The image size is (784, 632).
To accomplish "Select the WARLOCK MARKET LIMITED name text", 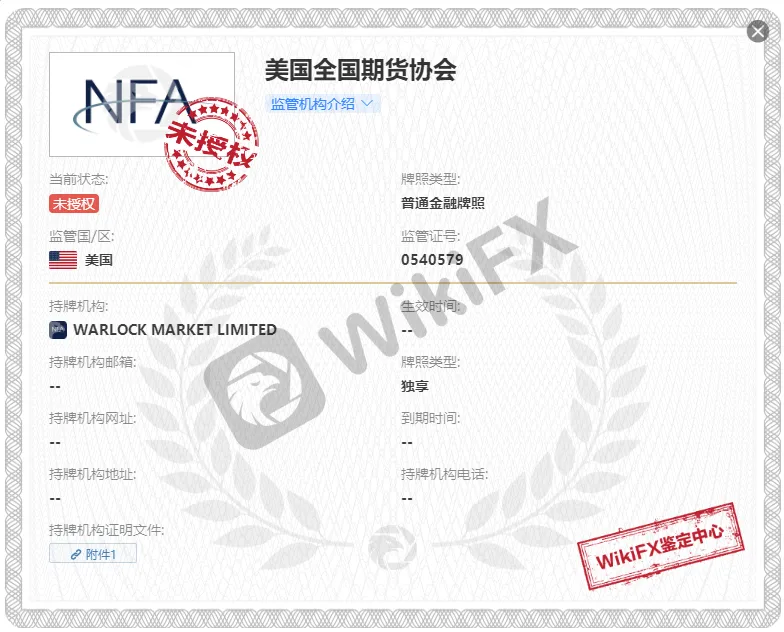I will coord(175,330).
